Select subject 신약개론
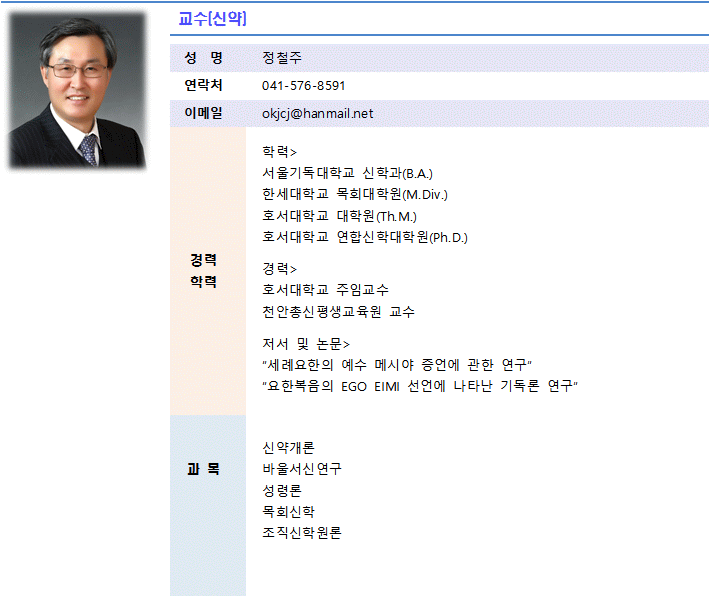 click(288, 448)
